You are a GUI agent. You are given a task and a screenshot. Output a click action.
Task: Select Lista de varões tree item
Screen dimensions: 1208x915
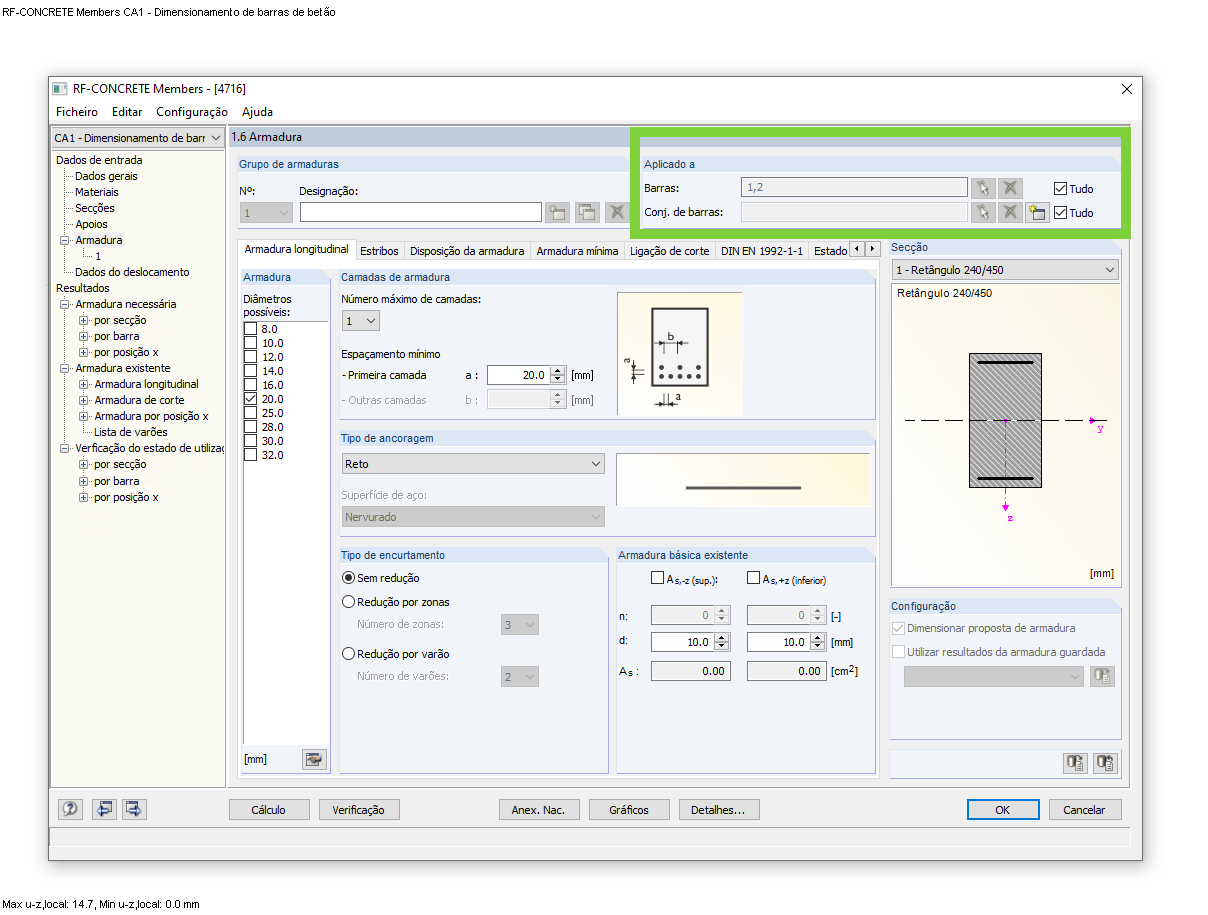pyautogui.click(x=131, y=432)
